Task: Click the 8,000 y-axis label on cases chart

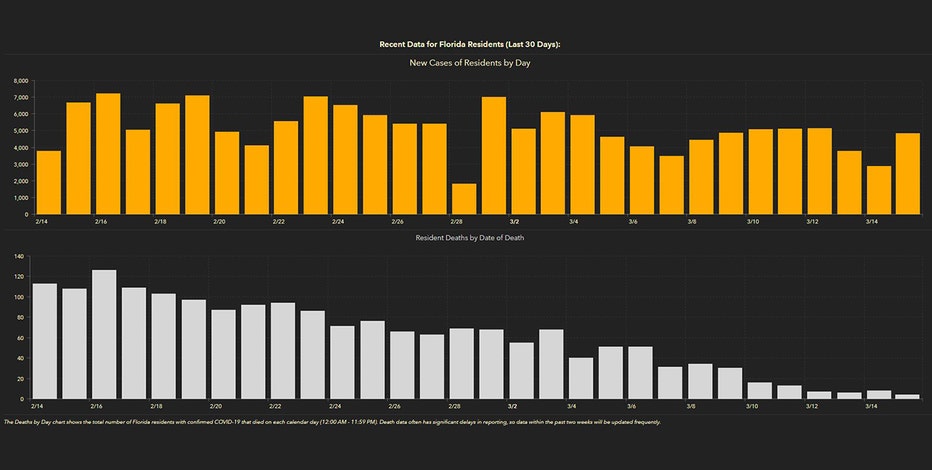Action: [x=21, y=81]
